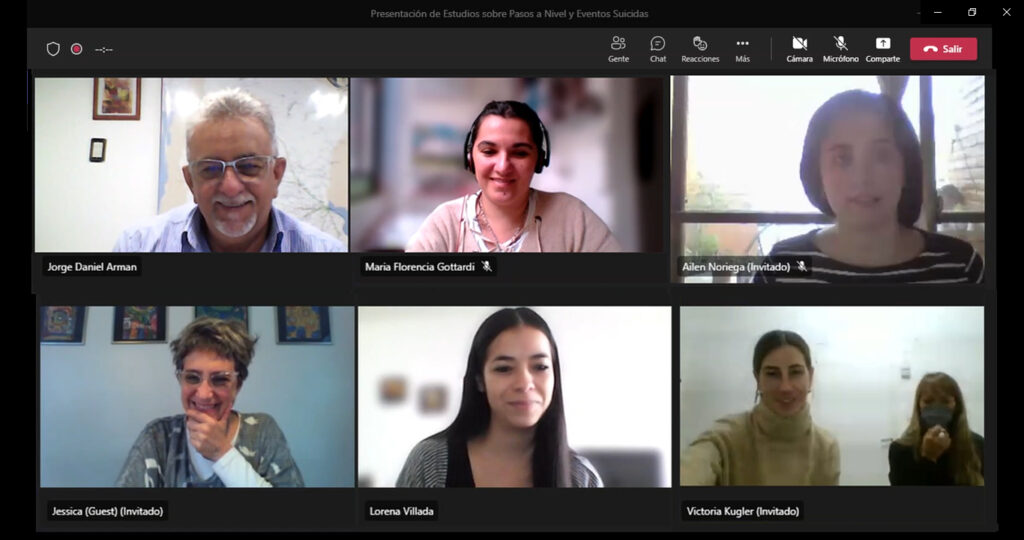Select Ailen Noriega's video tile

tap(827, 179)
